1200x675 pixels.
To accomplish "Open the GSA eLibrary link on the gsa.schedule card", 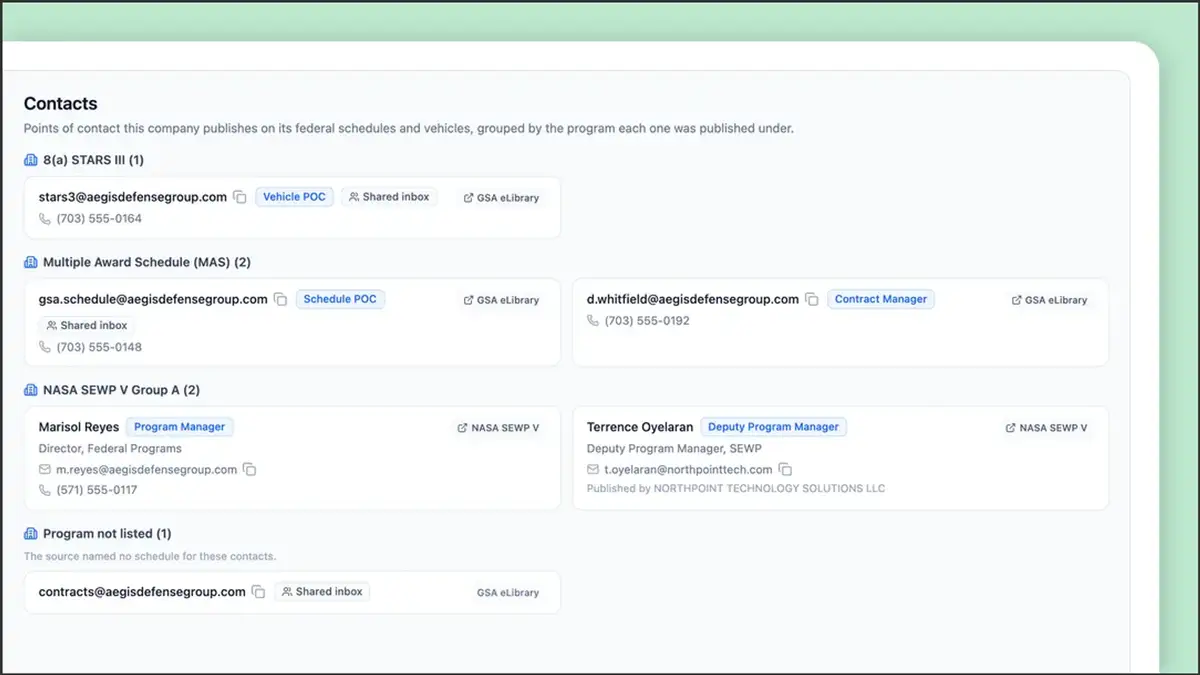I will (501, 300).
